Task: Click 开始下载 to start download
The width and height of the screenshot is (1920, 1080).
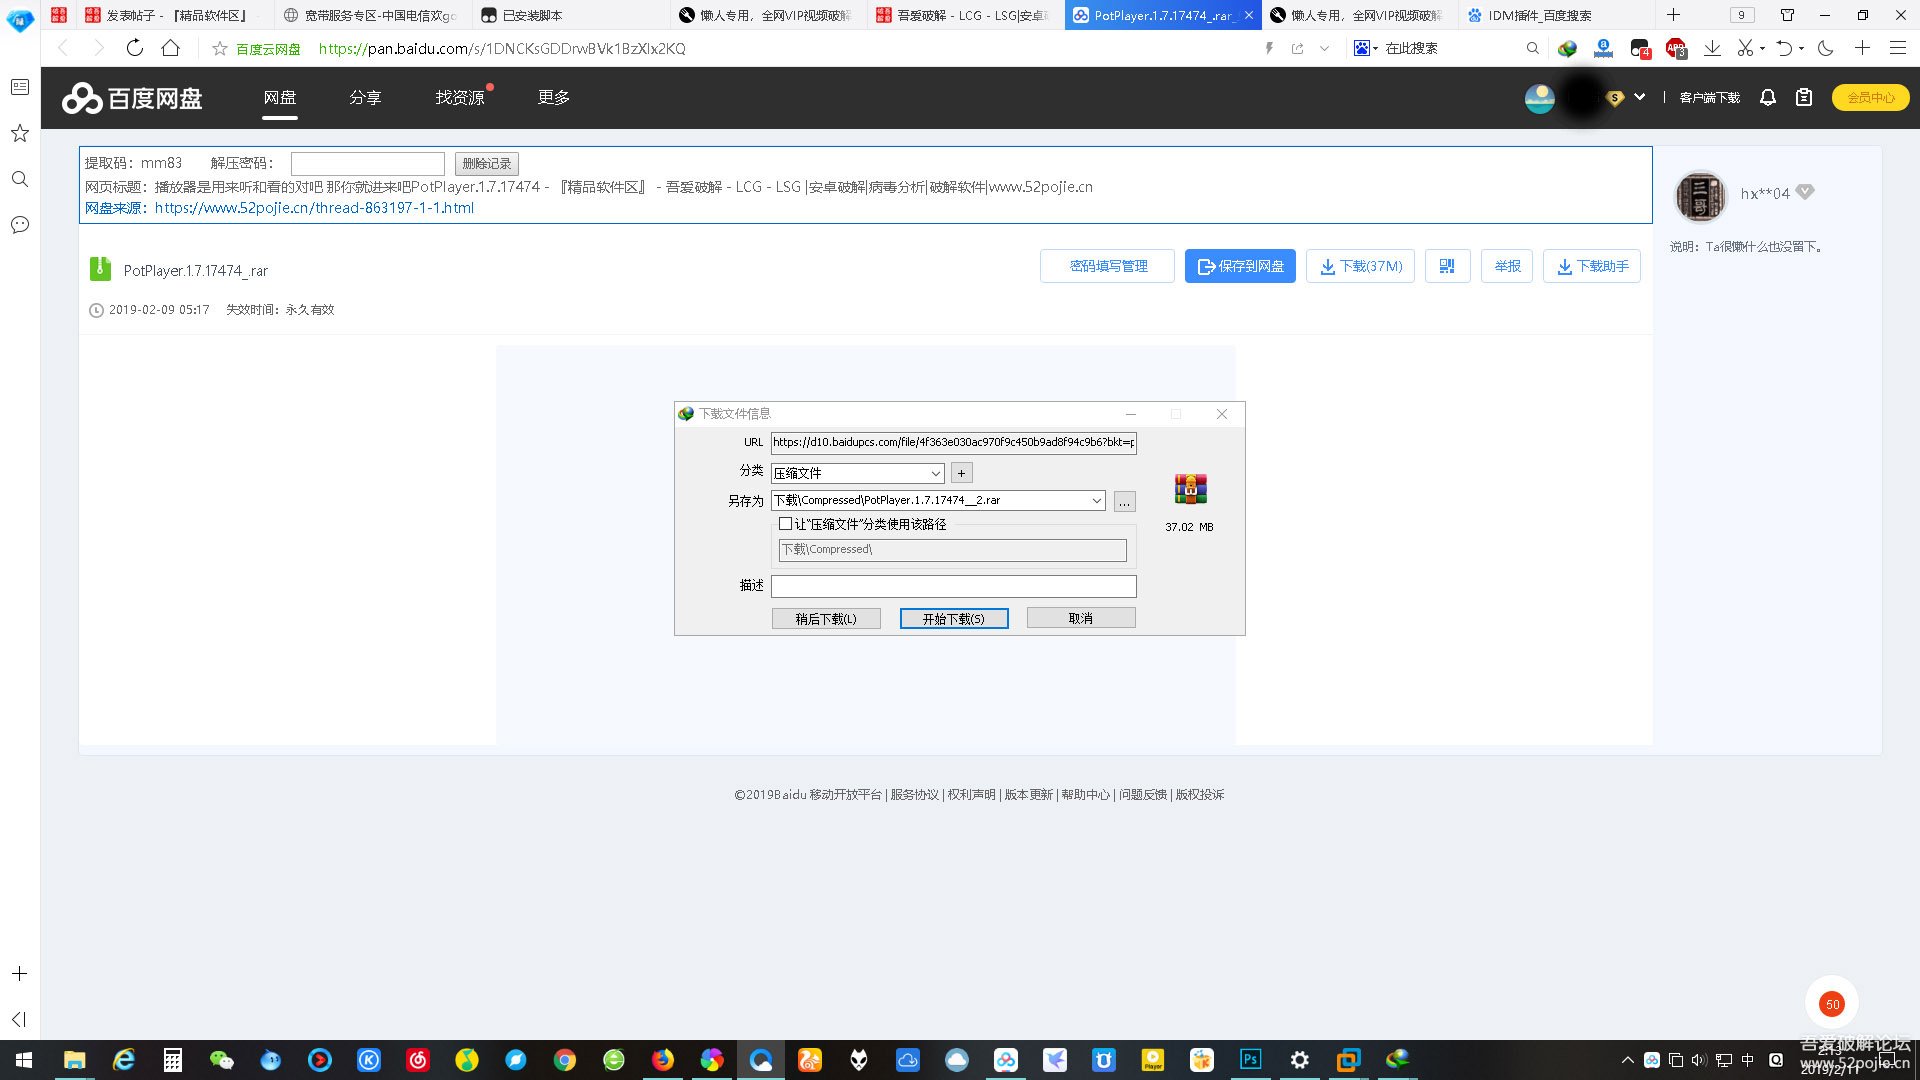Action: click(x=953, y=619)
